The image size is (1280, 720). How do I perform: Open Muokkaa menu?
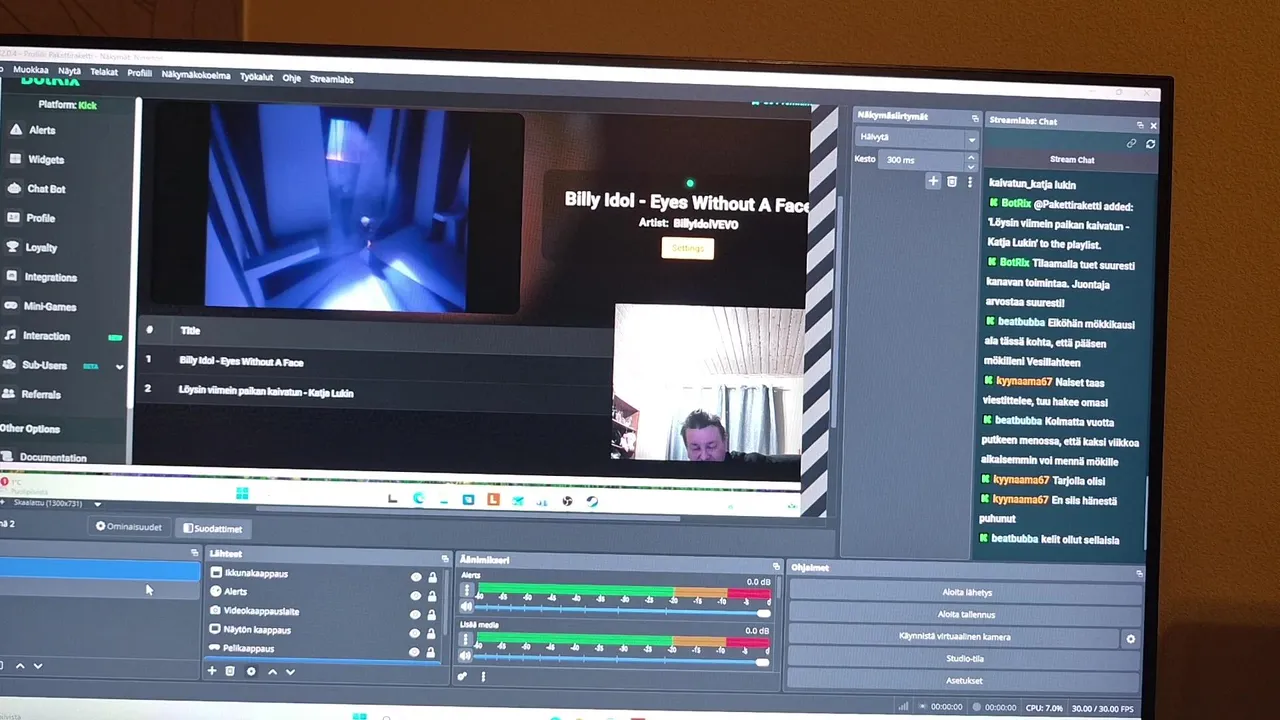click(x=30, y=71)
